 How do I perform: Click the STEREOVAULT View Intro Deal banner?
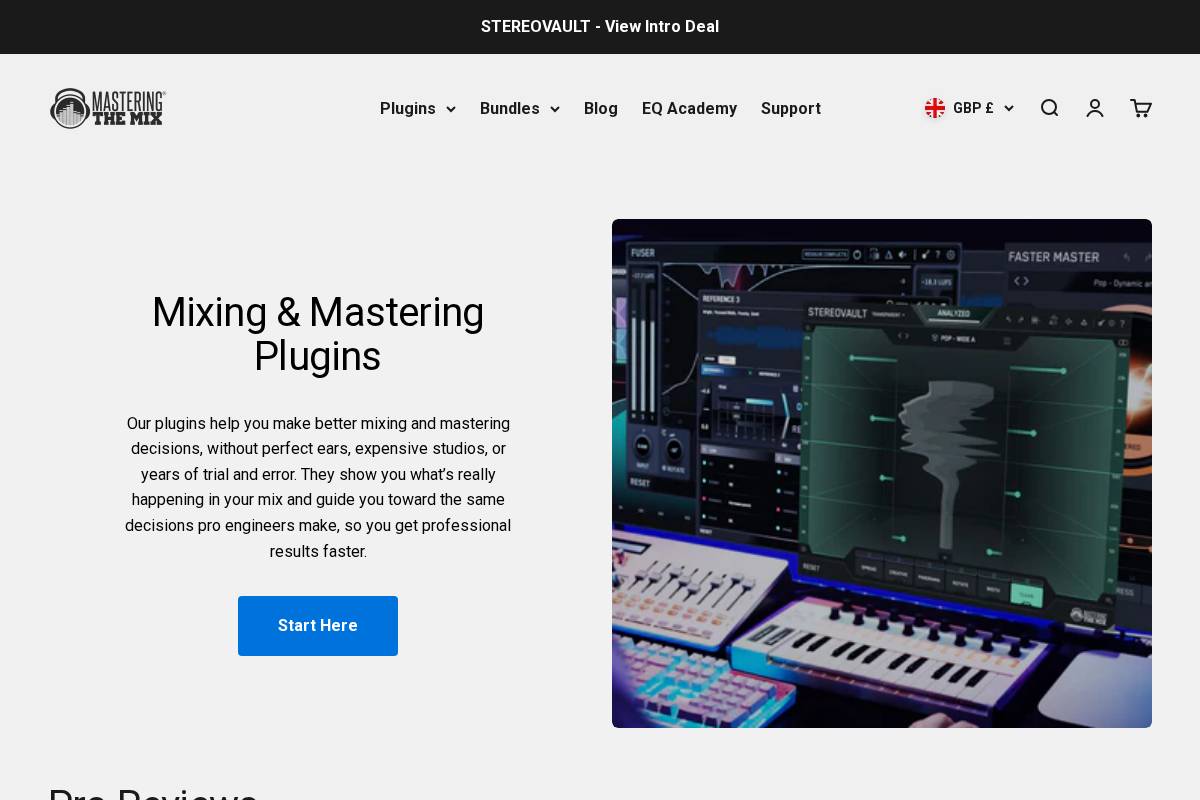[x=600, y=27]
